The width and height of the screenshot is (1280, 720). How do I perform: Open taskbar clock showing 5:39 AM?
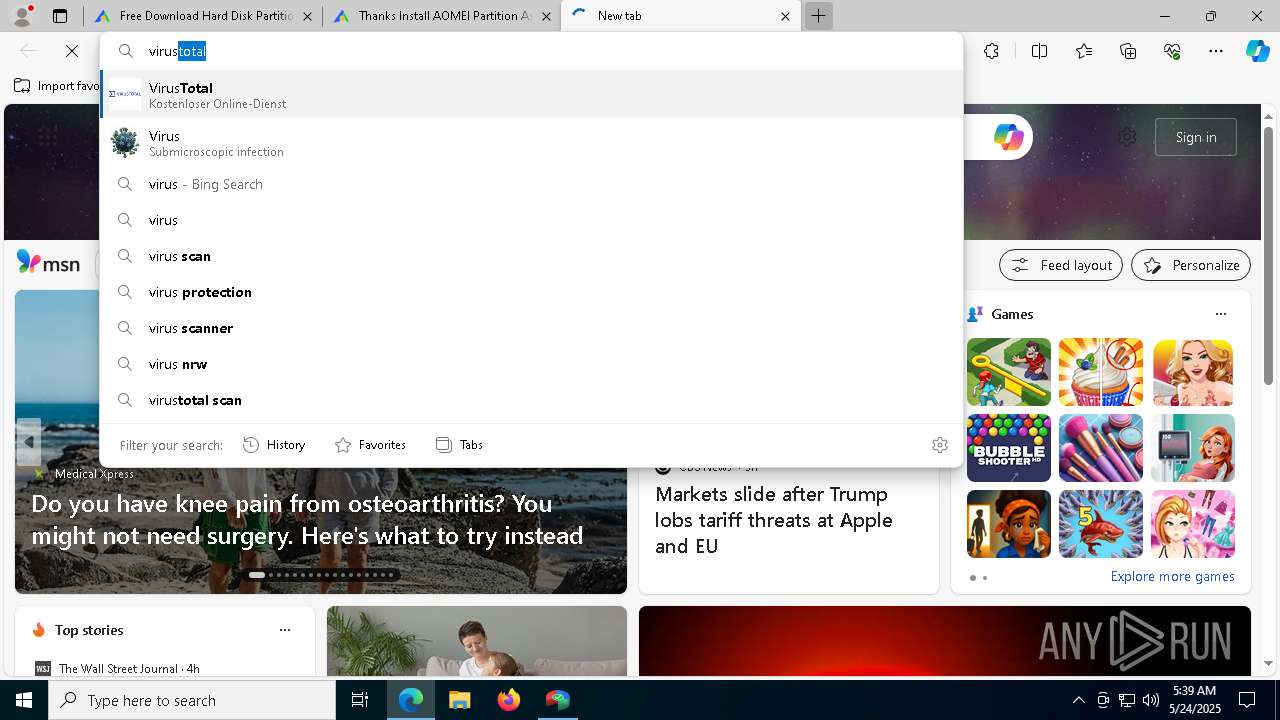[1193, 700]
